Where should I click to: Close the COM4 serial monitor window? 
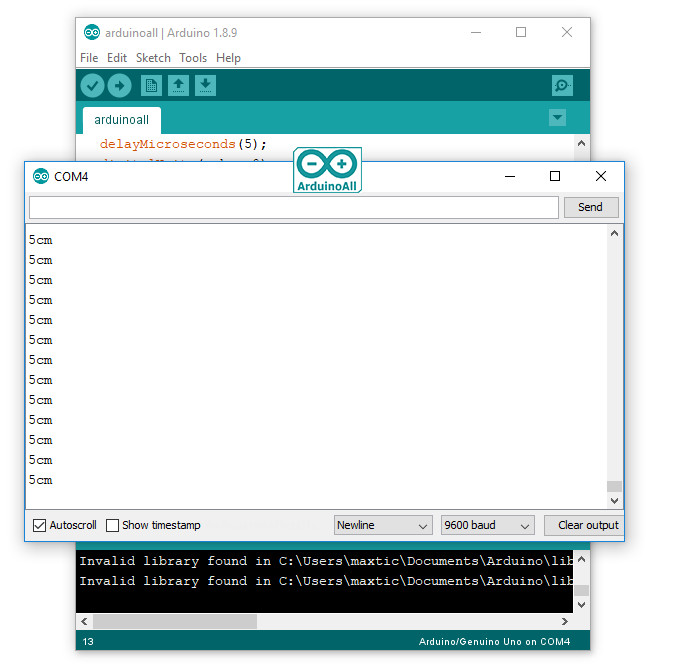601,177
